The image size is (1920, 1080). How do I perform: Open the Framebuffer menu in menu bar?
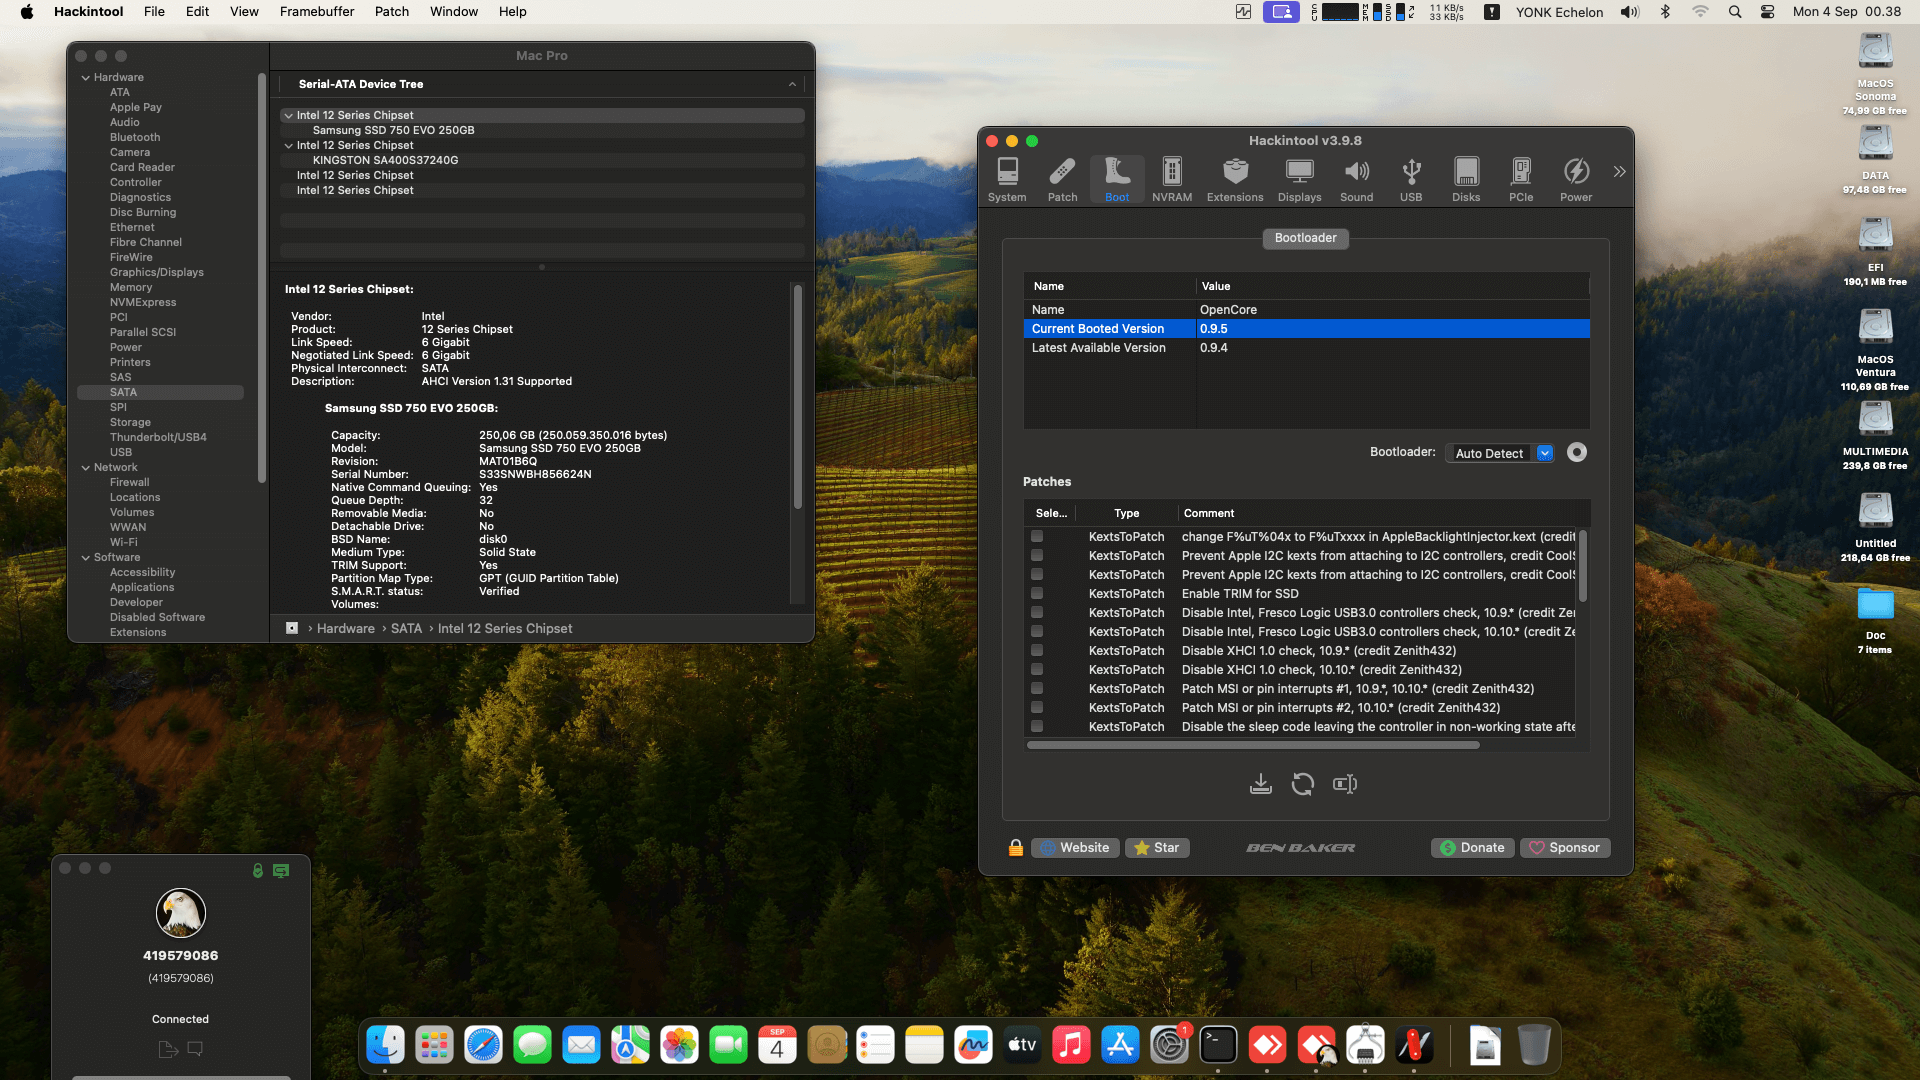coord(316,12)
